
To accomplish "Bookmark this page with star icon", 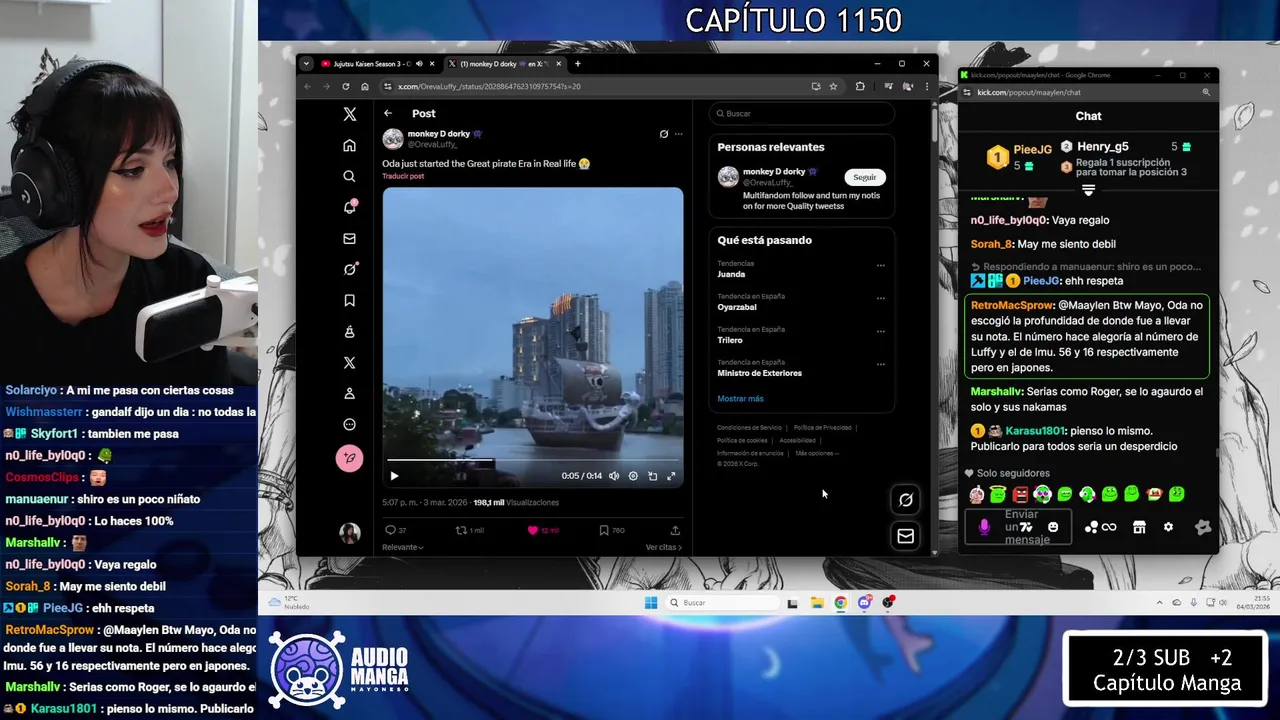I will pyautogui.click(x=833, y=86).
